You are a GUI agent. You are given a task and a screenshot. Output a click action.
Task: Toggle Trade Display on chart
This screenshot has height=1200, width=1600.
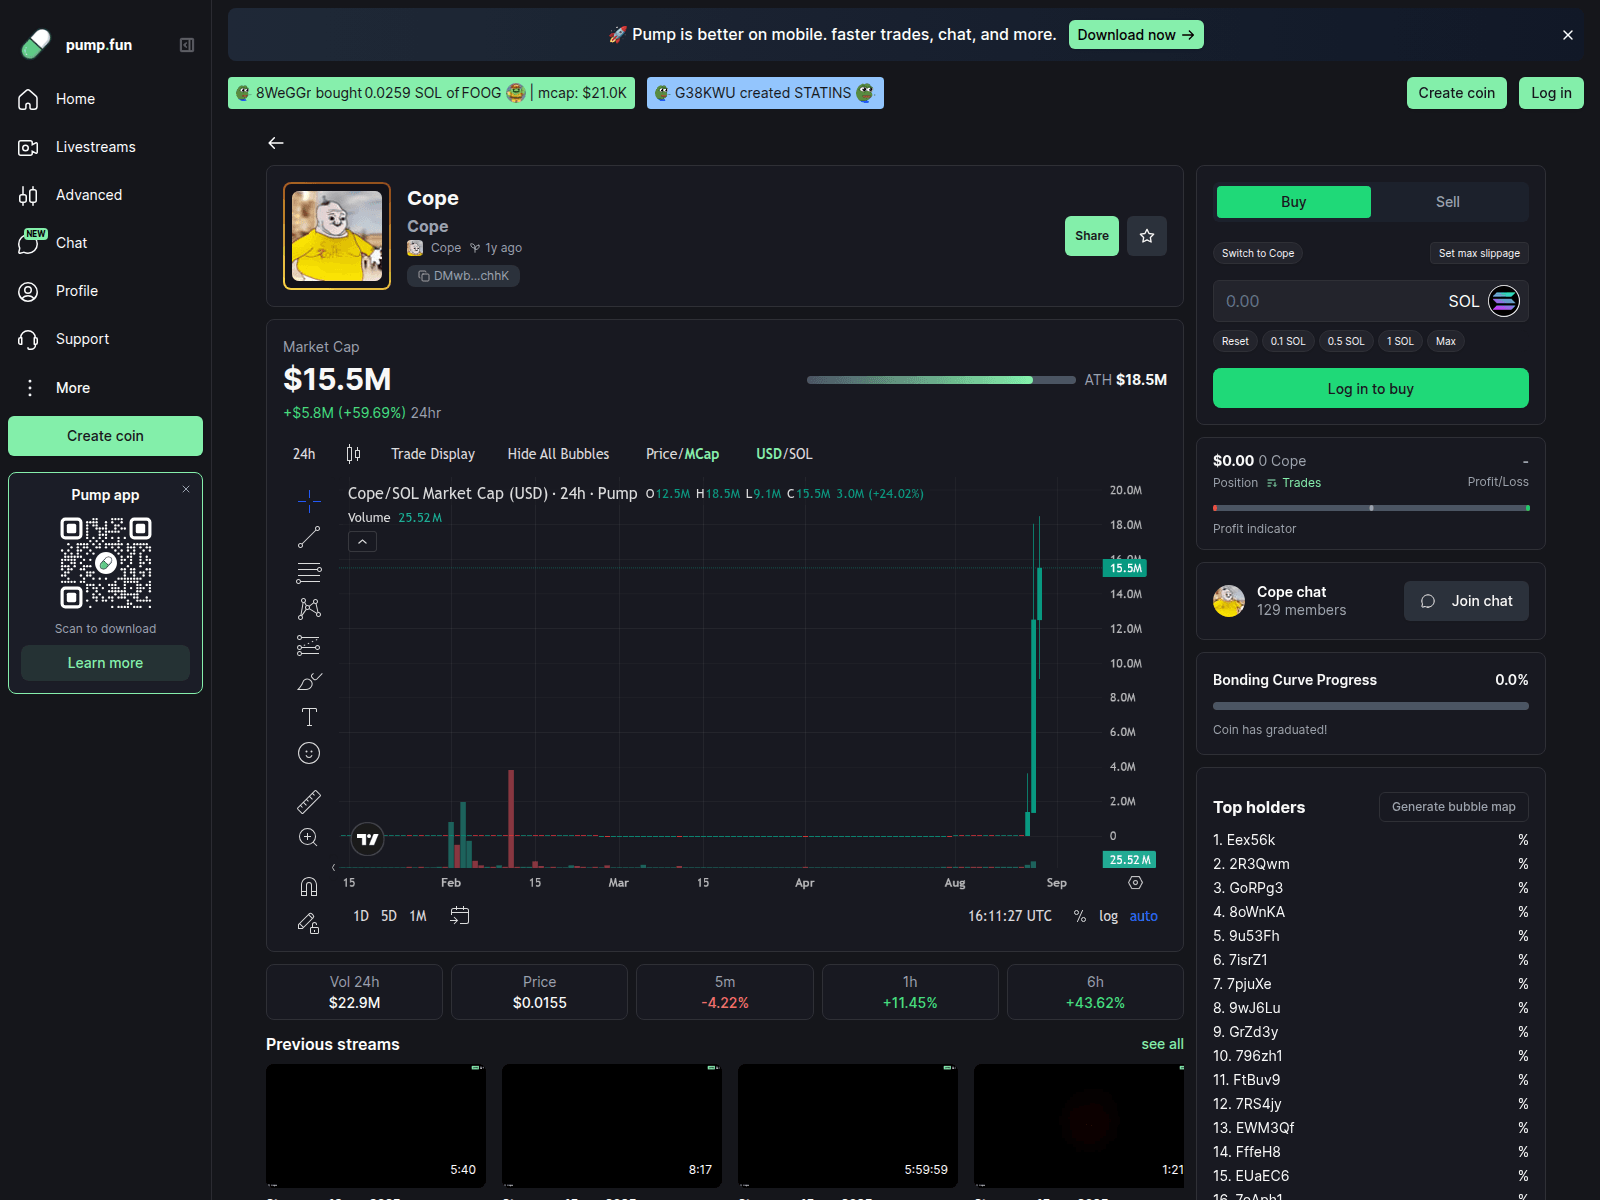point(433,454)
